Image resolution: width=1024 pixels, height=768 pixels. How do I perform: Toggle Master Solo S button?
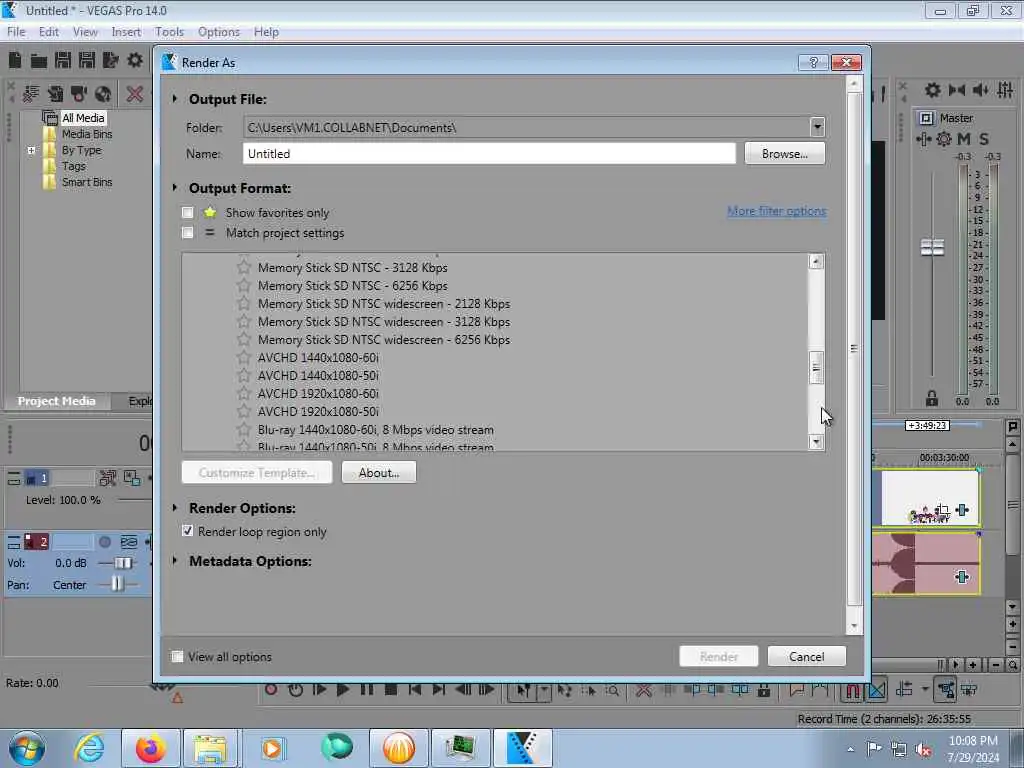[x=984, y=138]
